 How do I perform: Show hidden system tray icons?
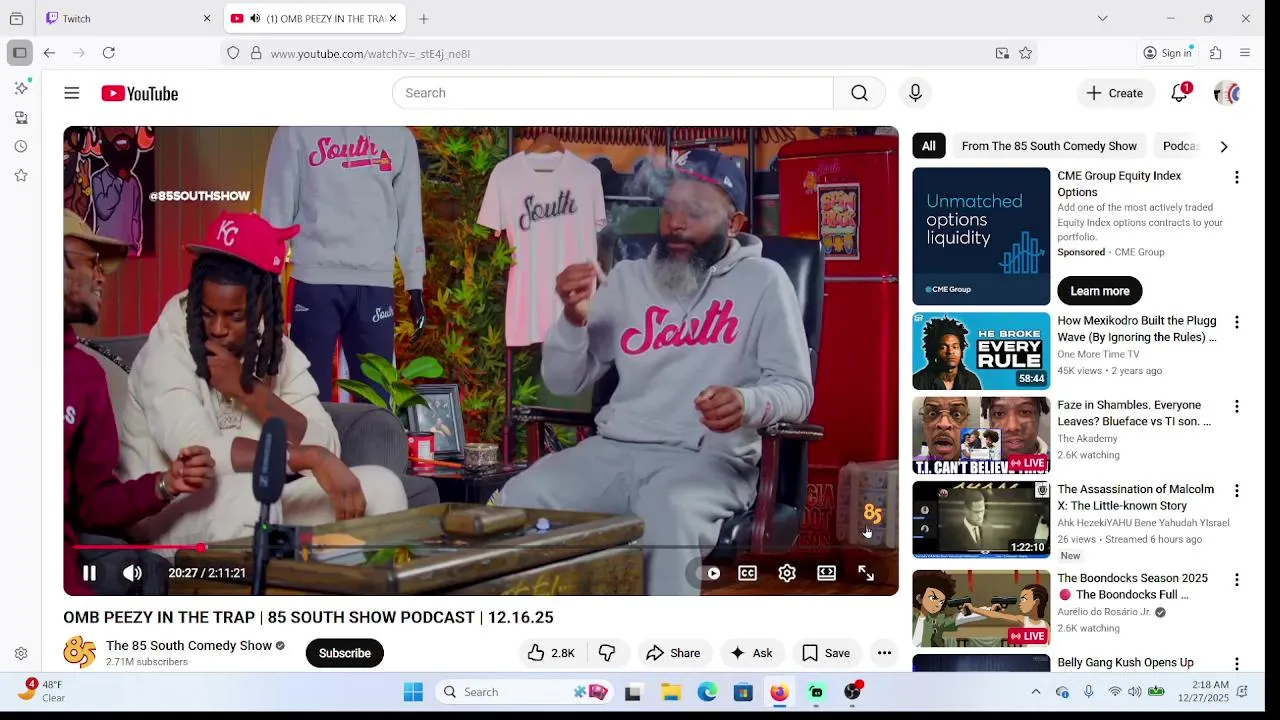click(1036, 692)
